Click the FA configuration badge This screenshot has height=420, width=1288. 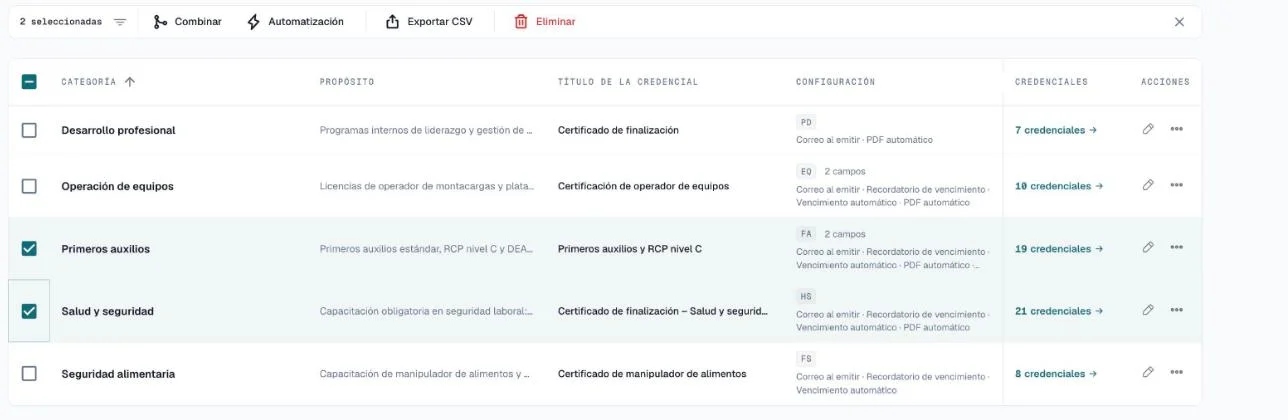806,234
